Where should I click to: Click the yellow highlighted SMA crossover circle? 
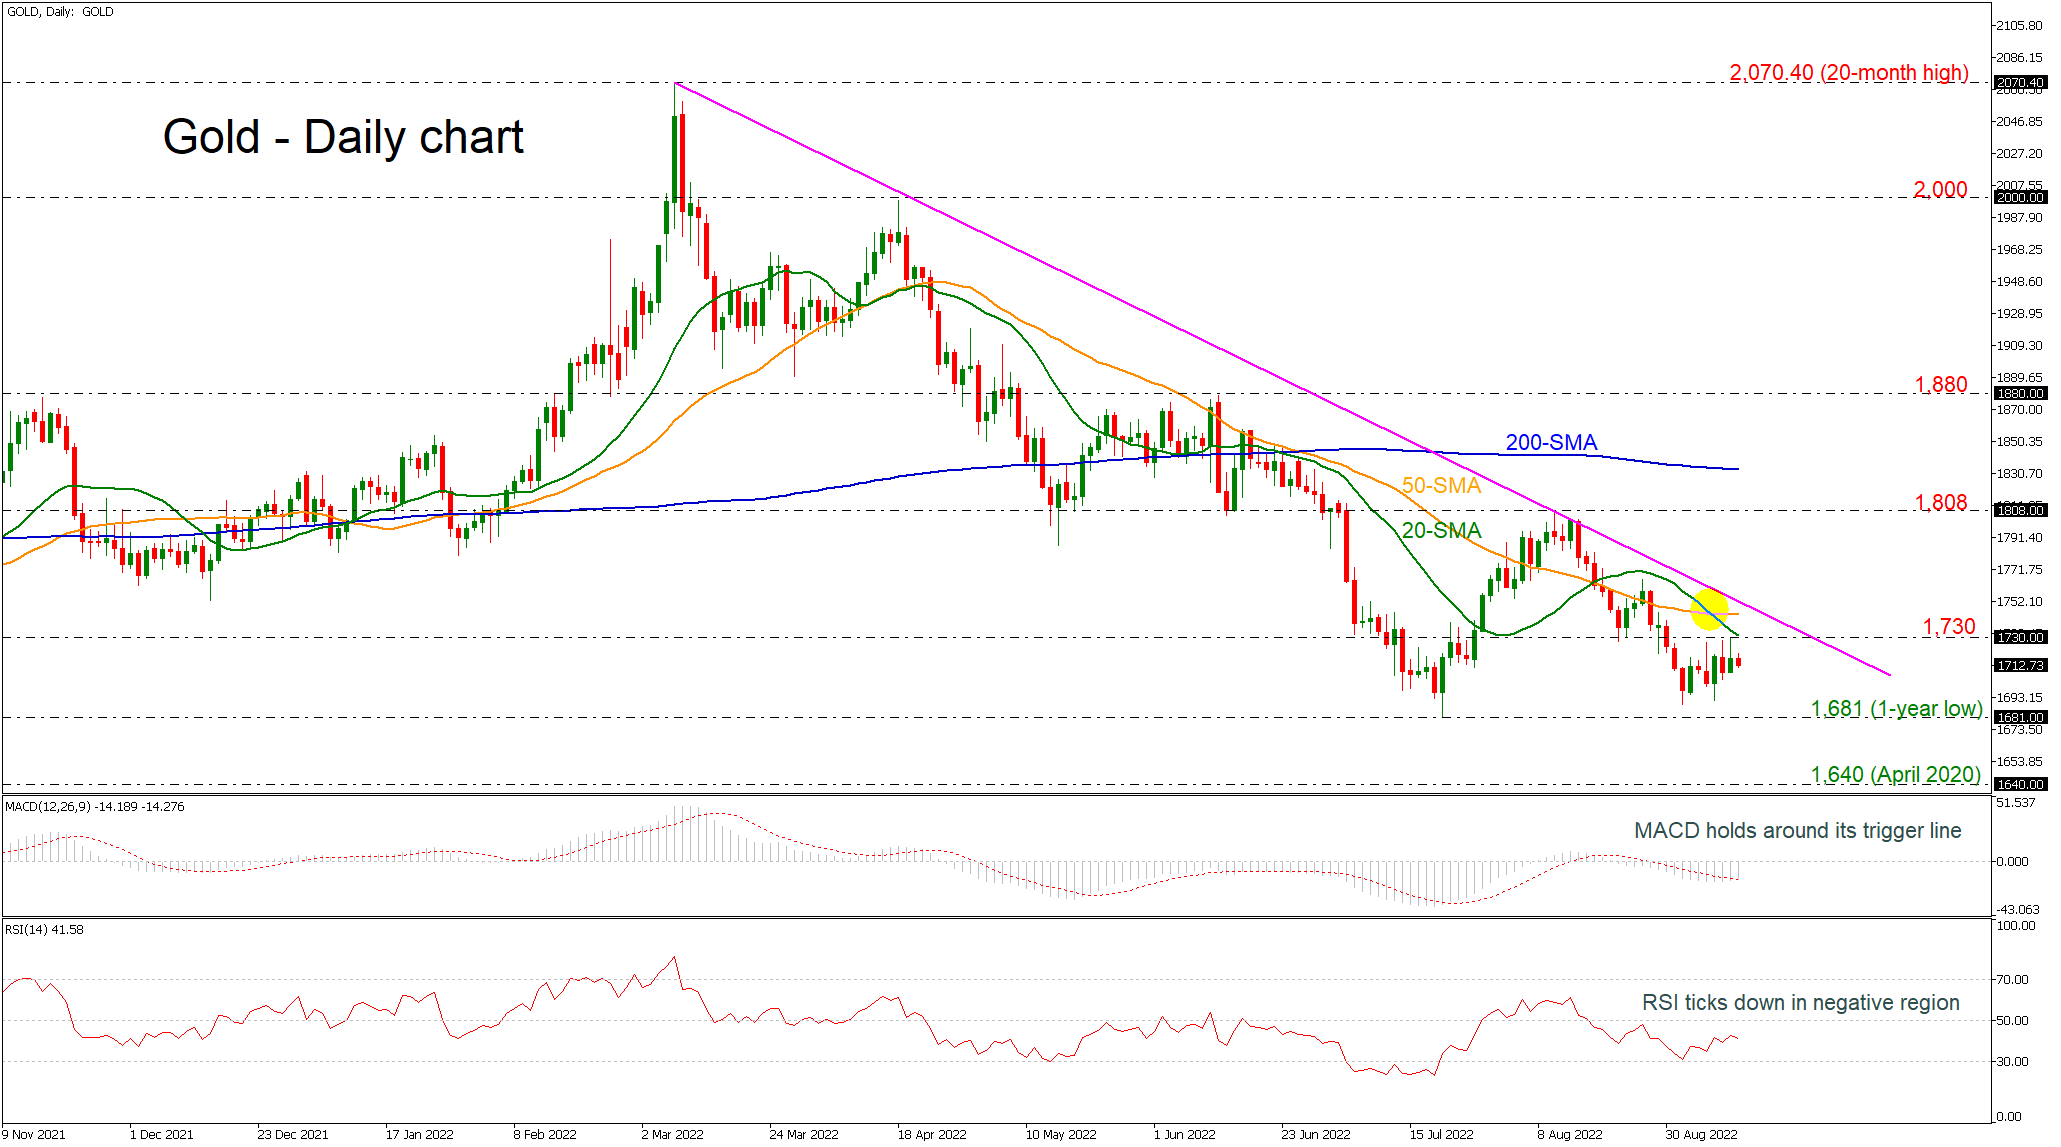[1709, 609]
